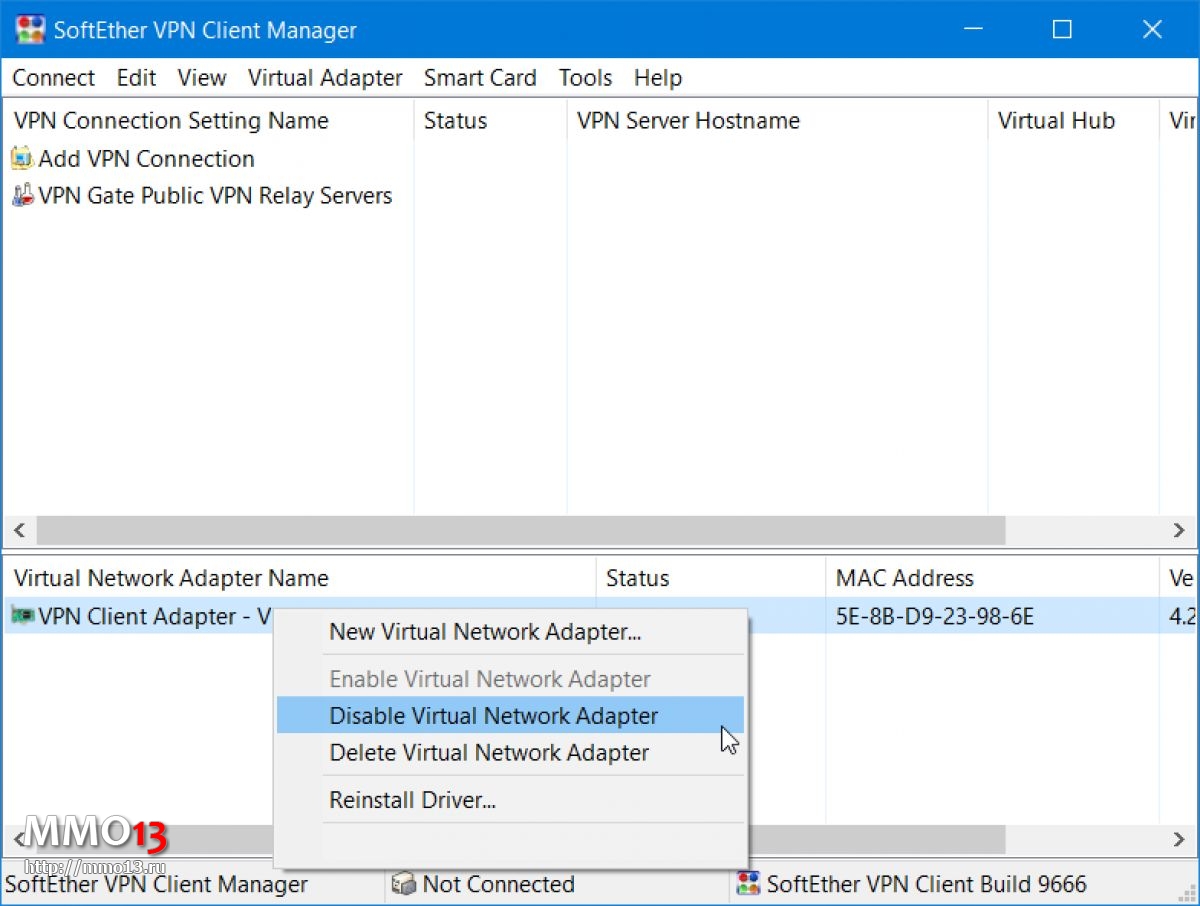Click right arrow of connection list scrollbar
The height and width of the screenshot is (906, 1200).
pyautogui.click(x=1179, y=530)
